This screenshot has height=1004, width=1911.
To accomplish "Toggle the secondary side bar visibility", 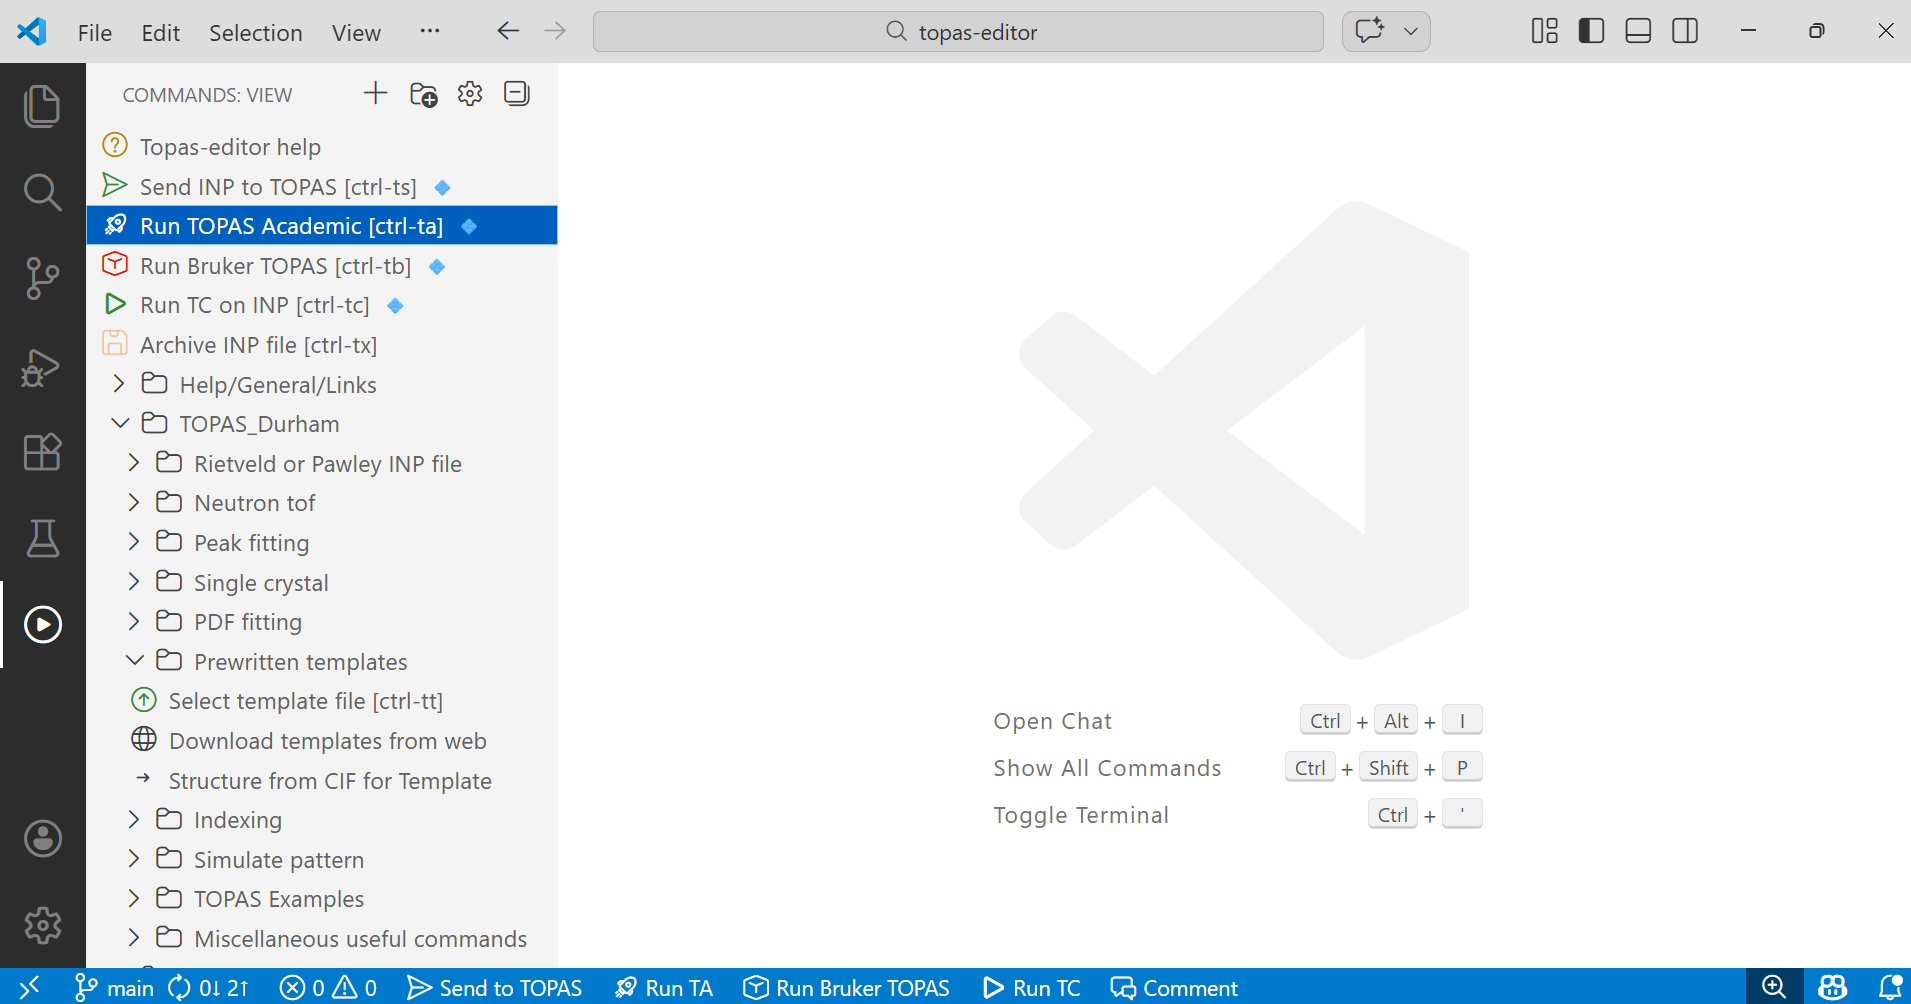I will pos(1685,31).
